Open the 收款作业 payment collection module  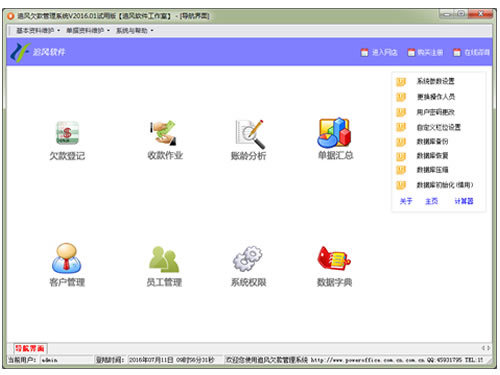[x=165, y=140]
